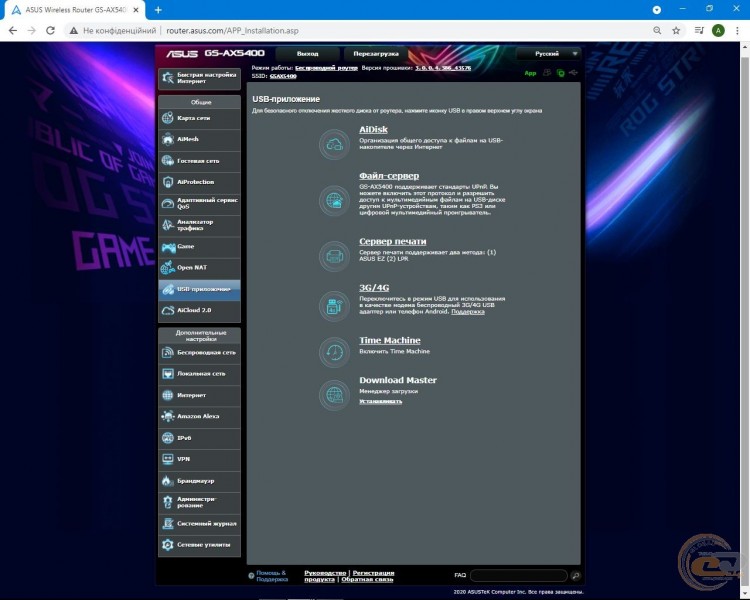Open the Файл-сервер heading link

(389, 176)
